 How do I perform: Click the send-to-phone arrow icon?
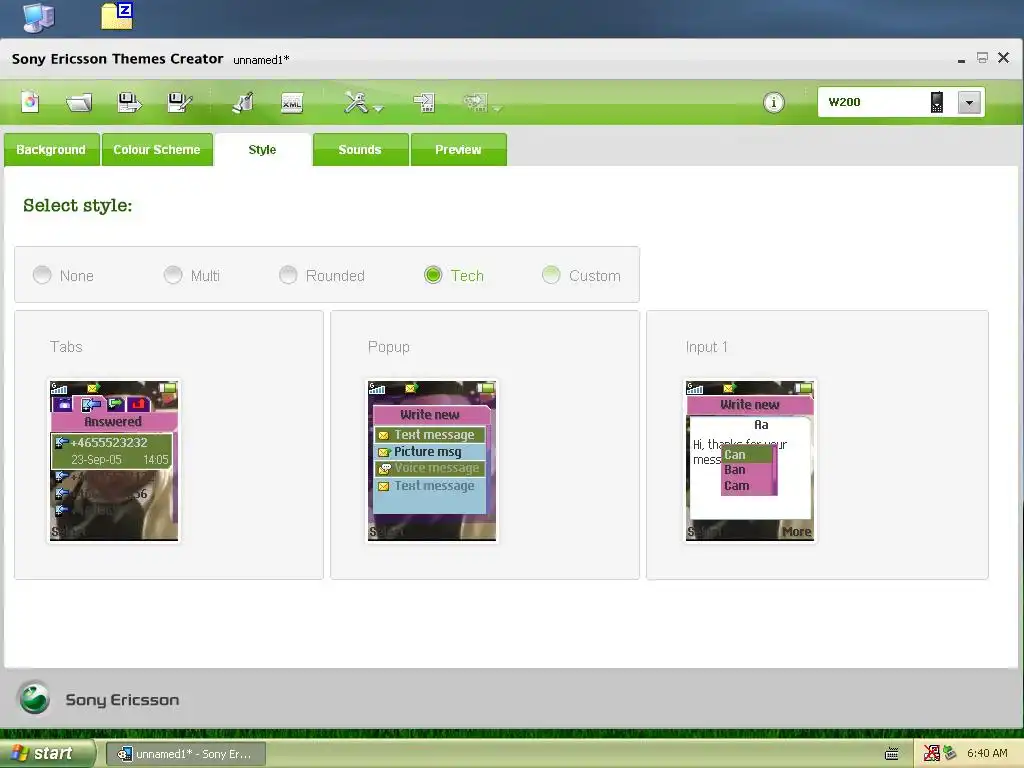pos(424,103)
